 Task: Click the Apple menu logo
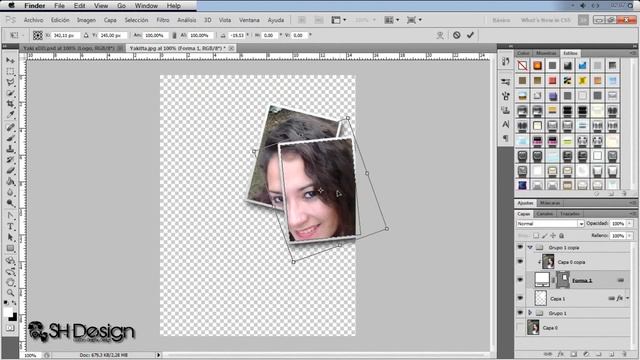tap(11, 6)
